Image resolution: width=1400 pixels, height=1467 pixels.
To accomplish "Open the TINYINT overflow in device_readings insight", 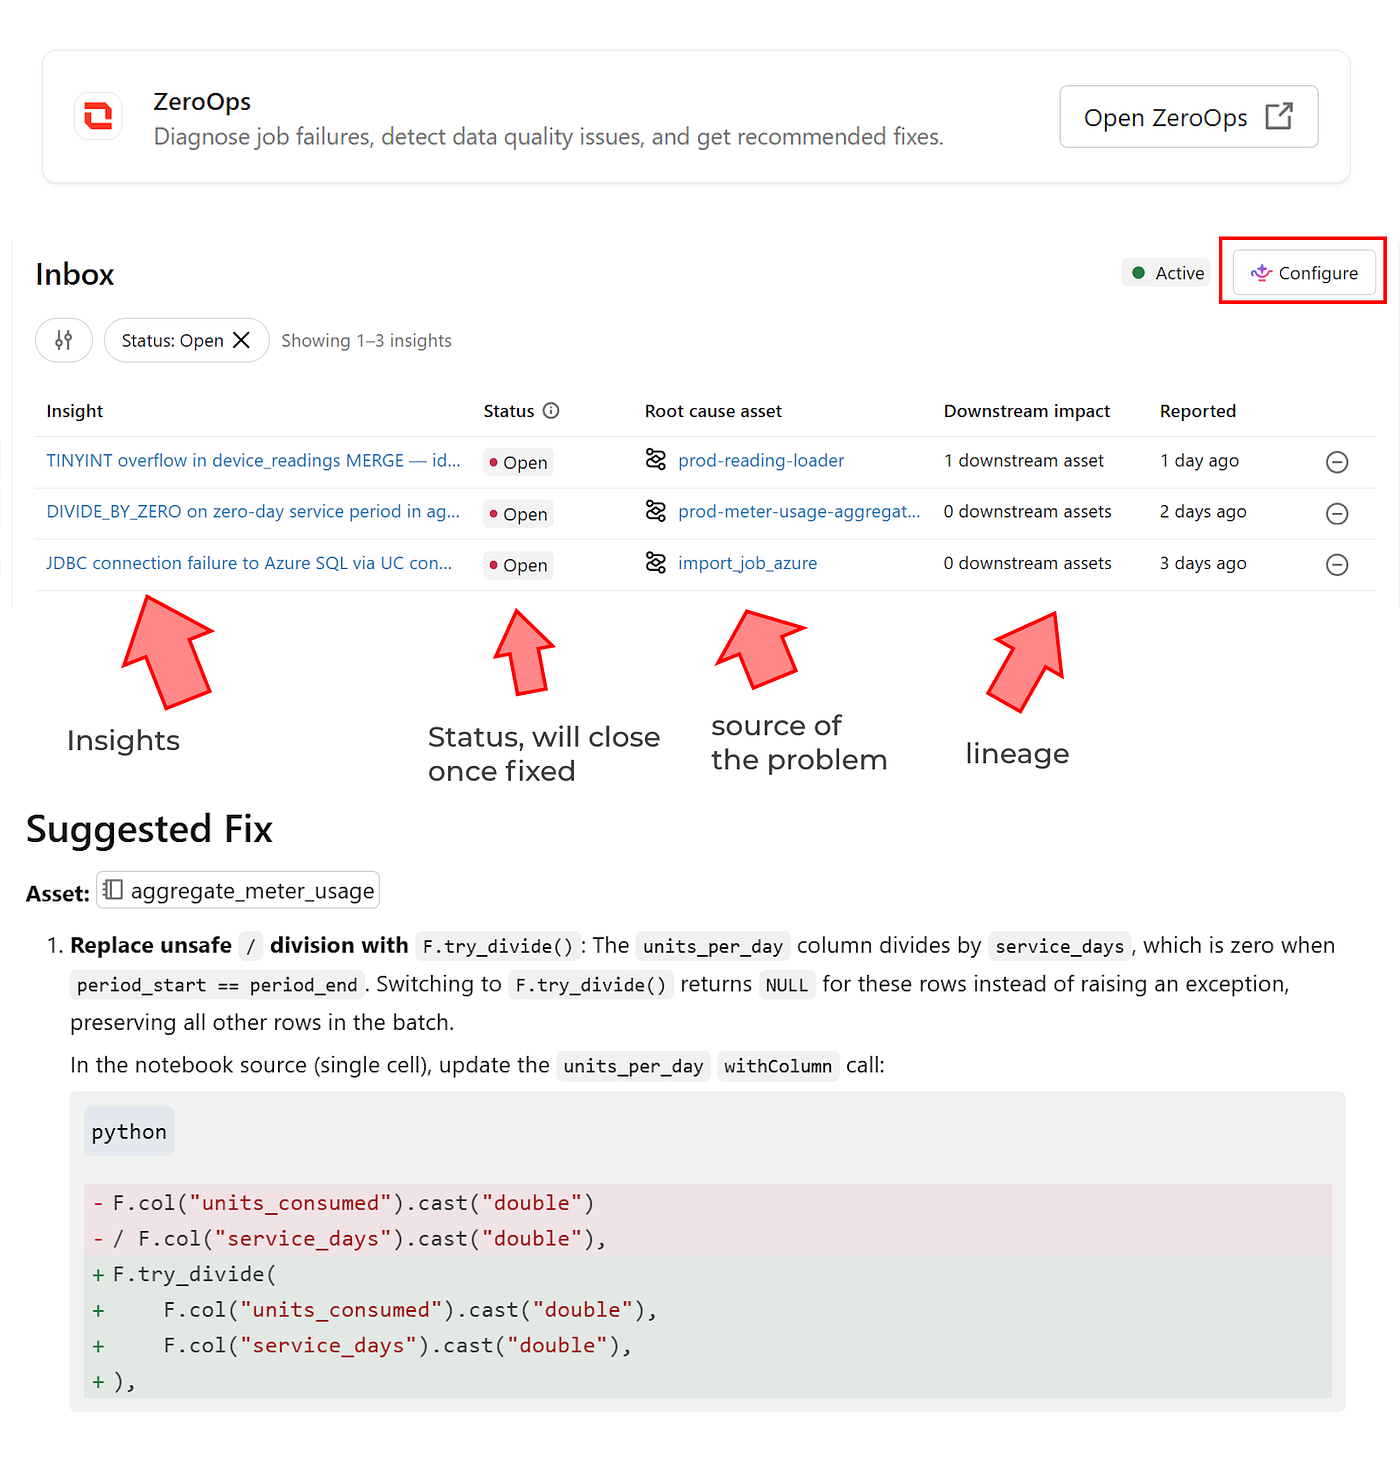I will (253, 461).
